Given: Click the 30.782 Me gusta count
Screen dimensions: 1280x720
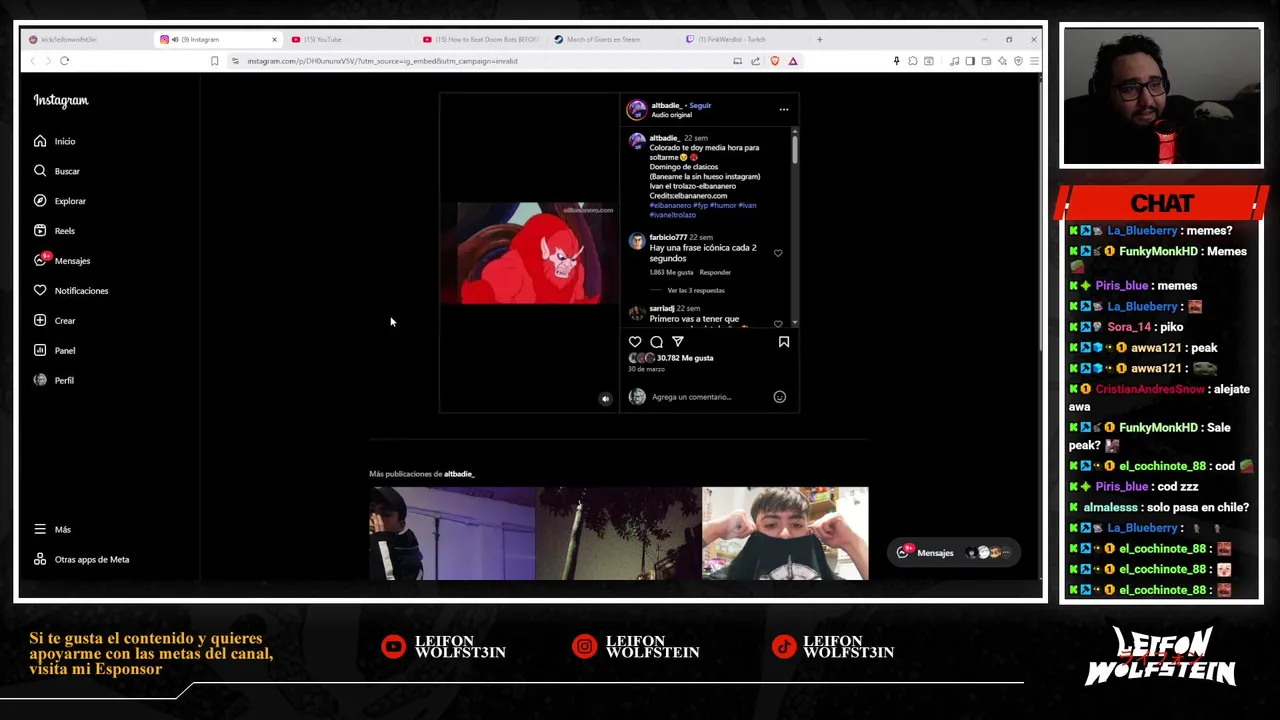Looking at the screenshot, I should tap(685, 358).
